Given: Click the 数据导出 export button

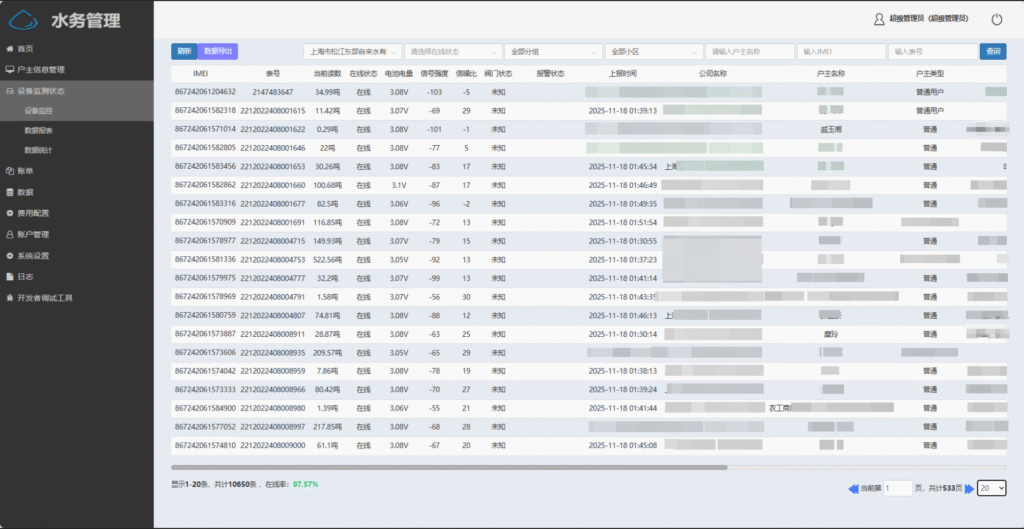Looking at the screenshot, I should click(217, 50).
